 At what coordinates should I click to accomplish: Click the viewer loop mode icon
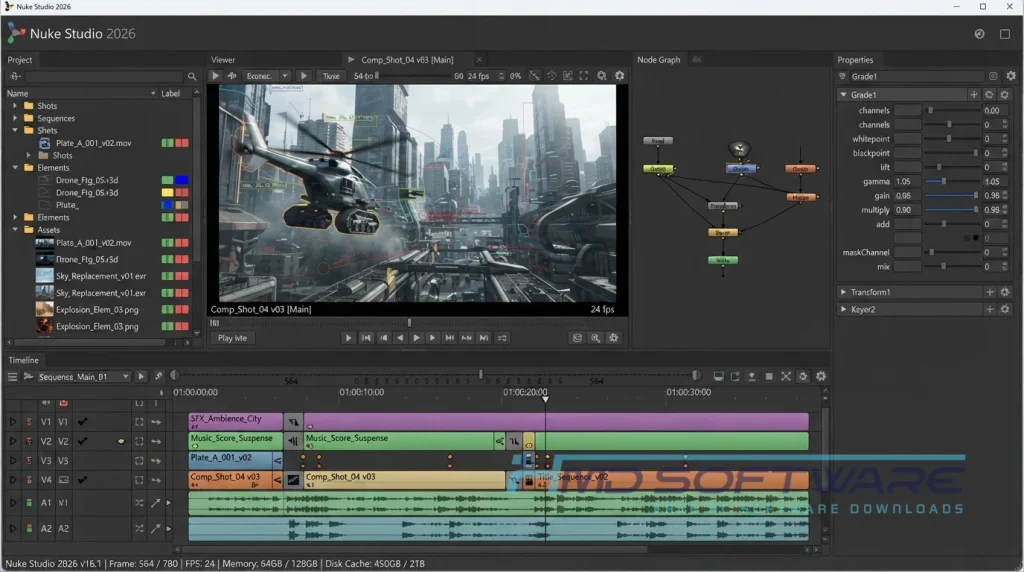click(502, 338)
